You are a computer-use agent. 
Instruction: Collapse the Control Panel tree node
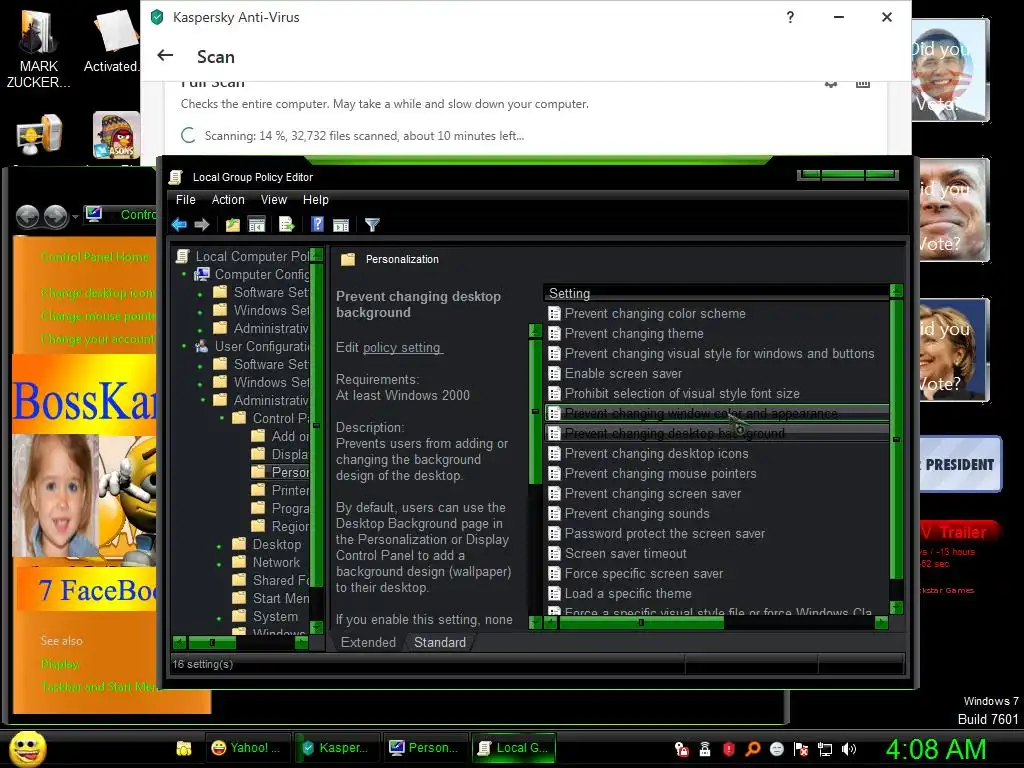coord(222,419)
